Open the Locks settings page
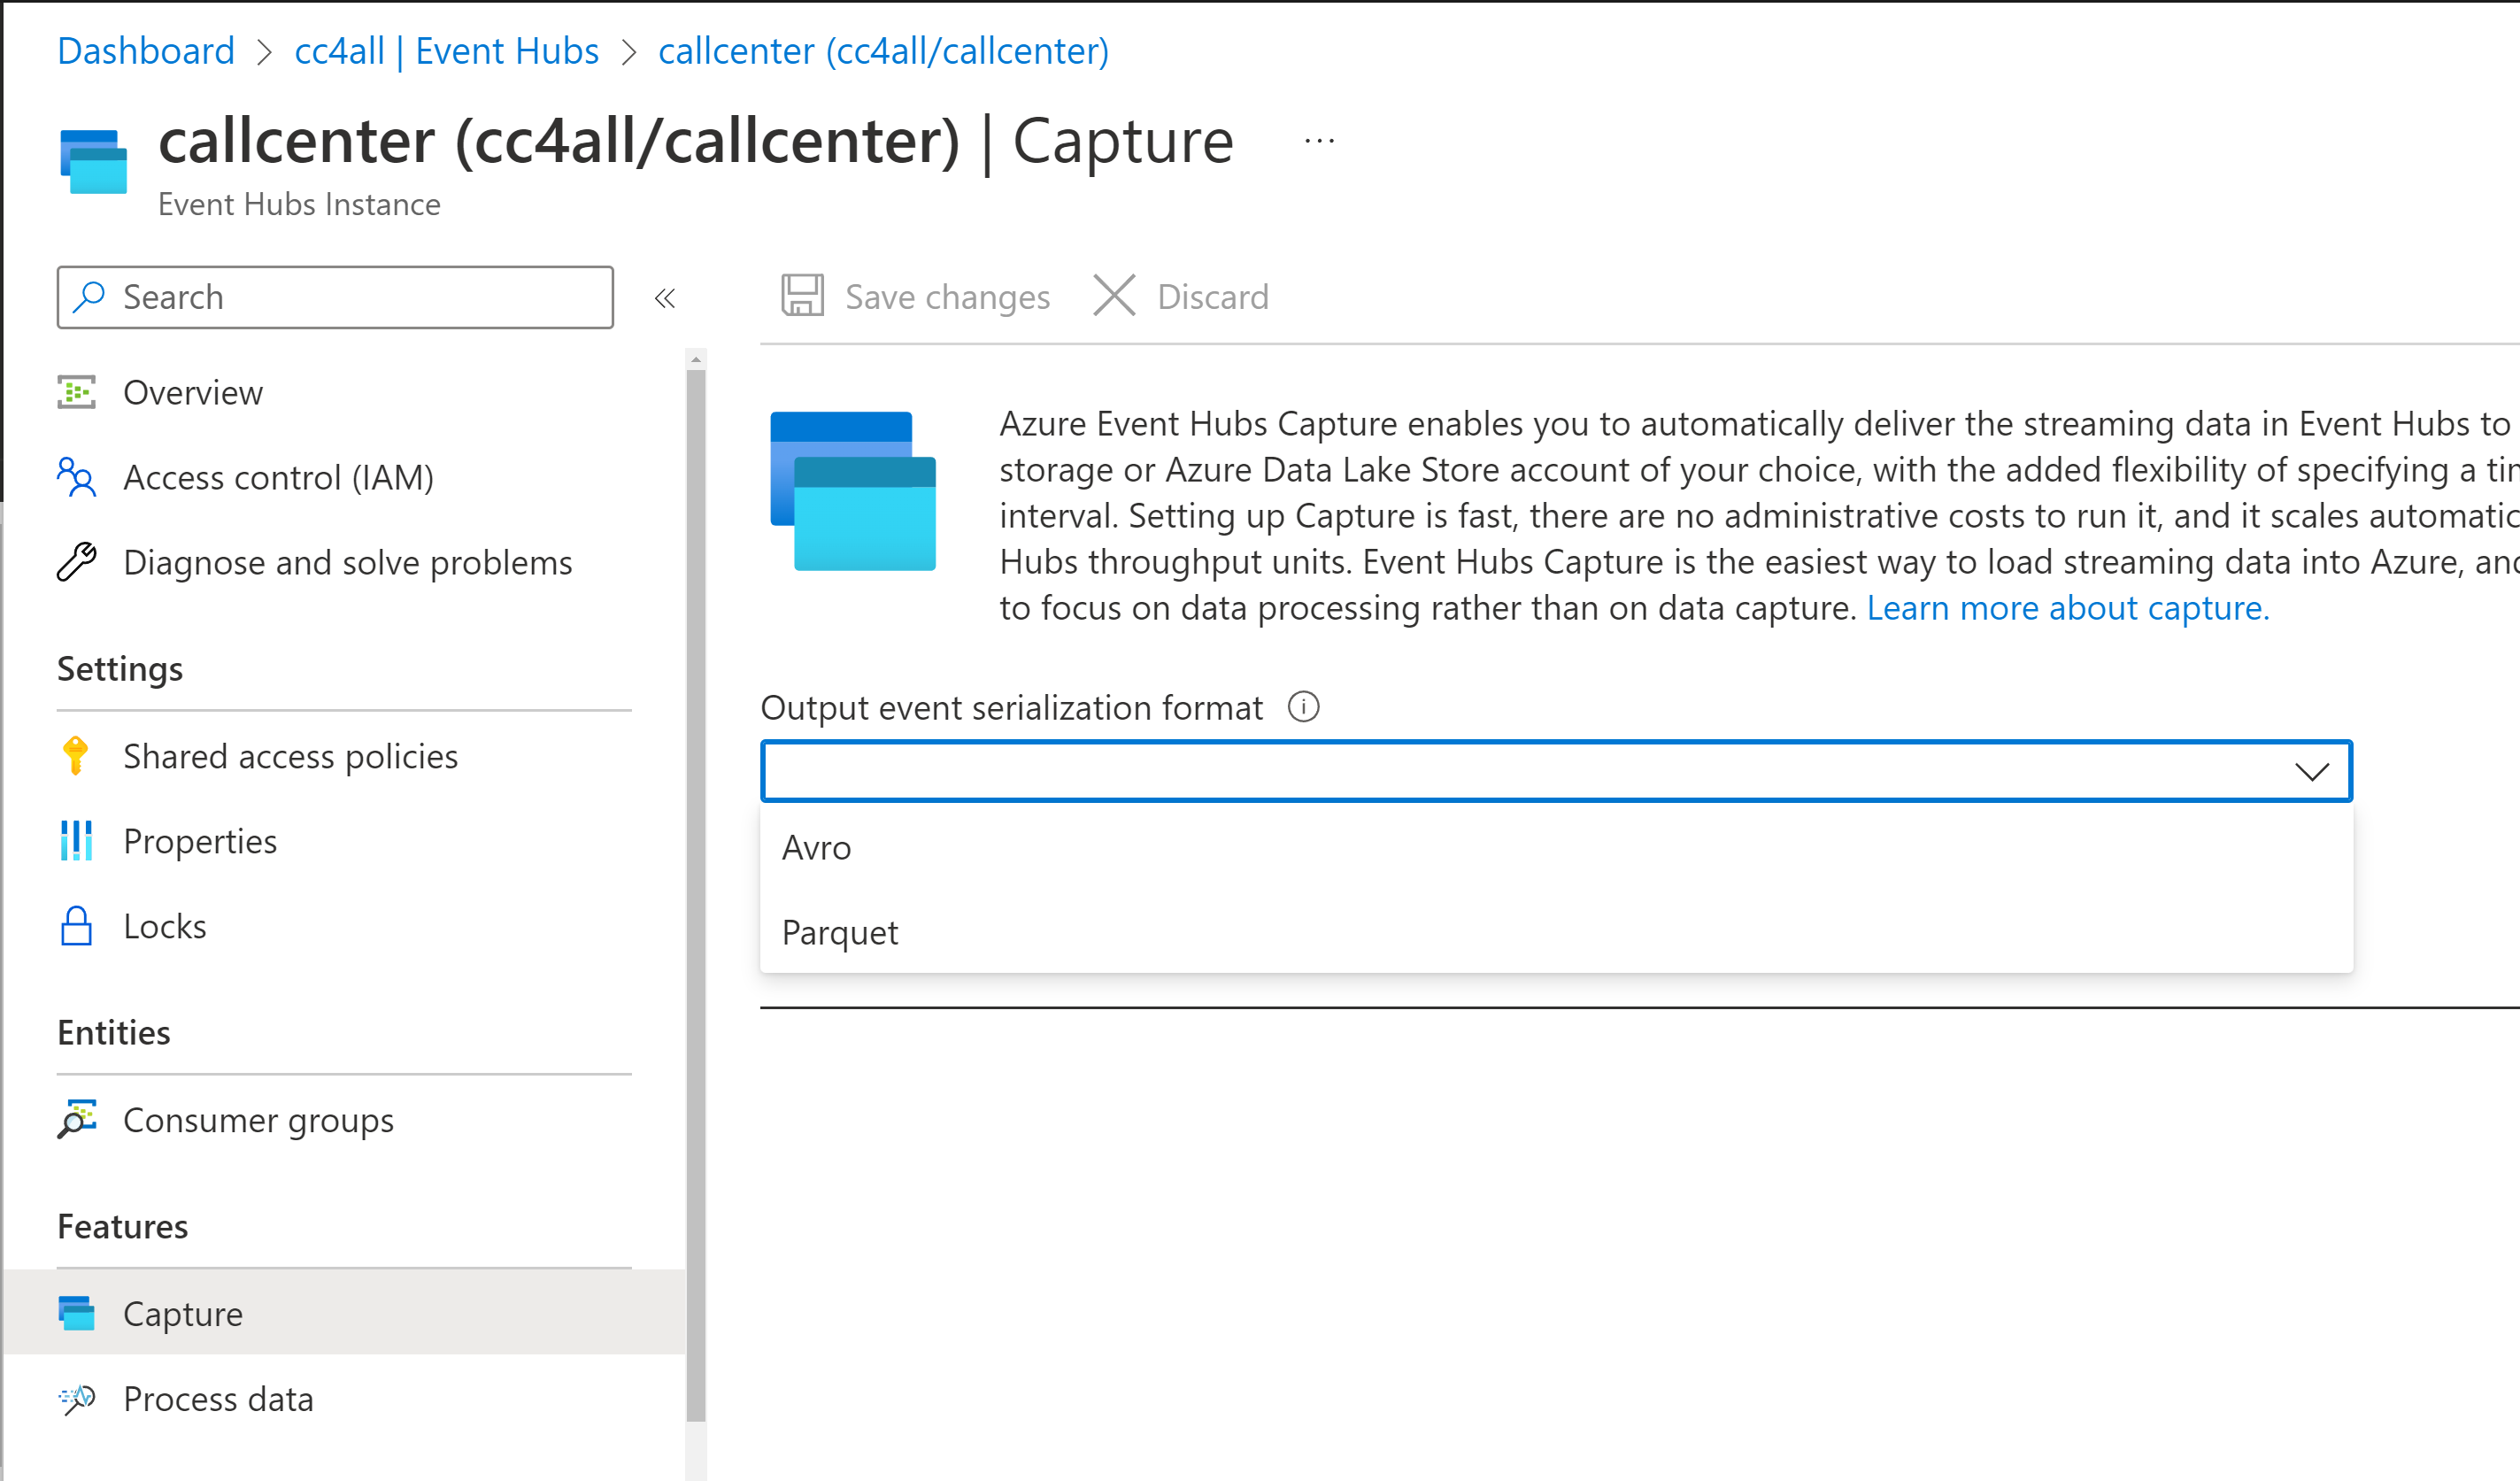Screen dimensions: 2520x1481 [x=165, y=926]
